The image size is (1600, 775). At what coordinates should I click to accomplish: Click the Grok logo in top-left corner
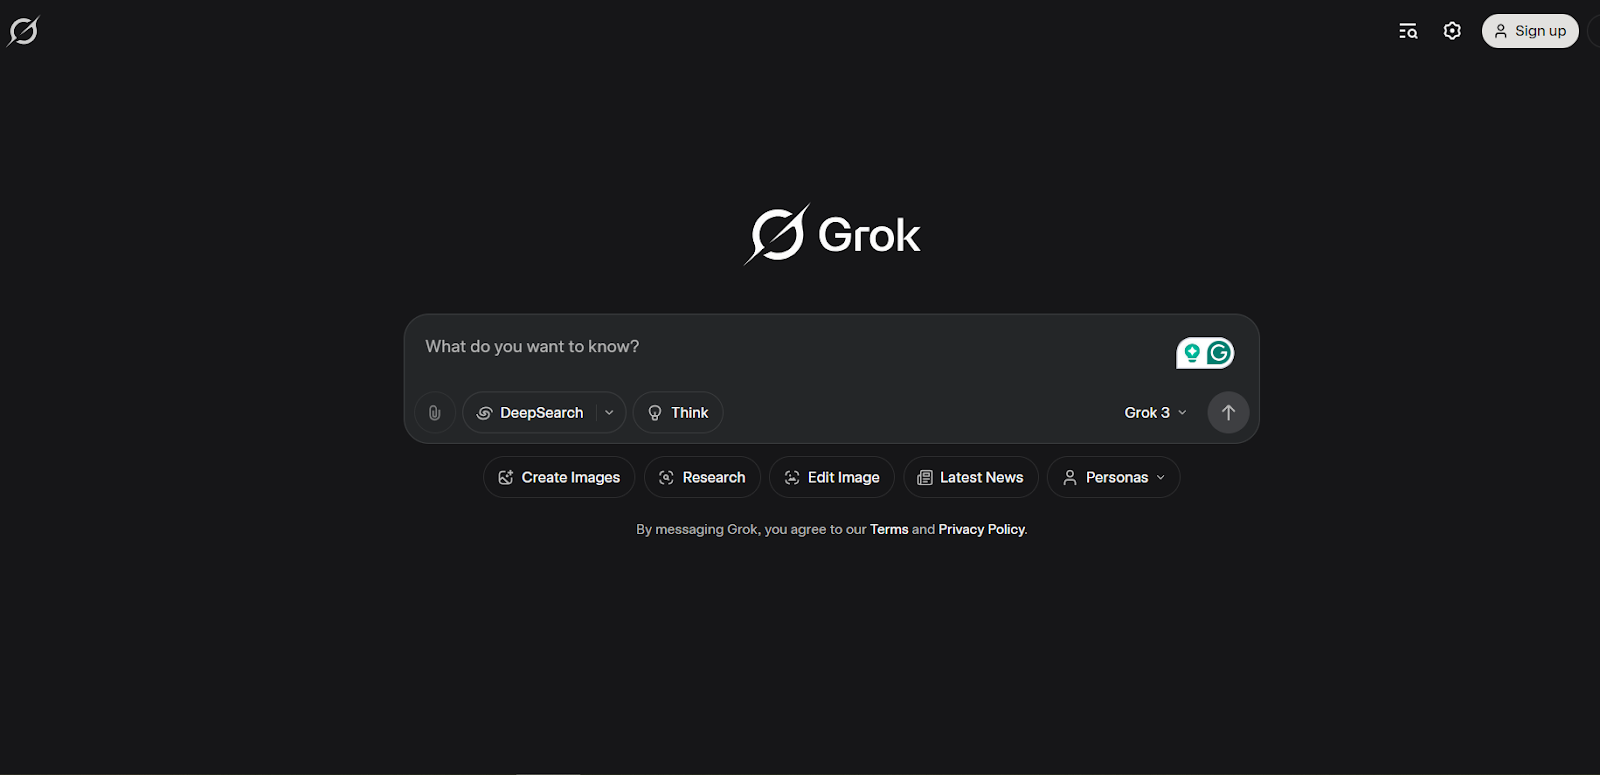(x=23, y=31)
